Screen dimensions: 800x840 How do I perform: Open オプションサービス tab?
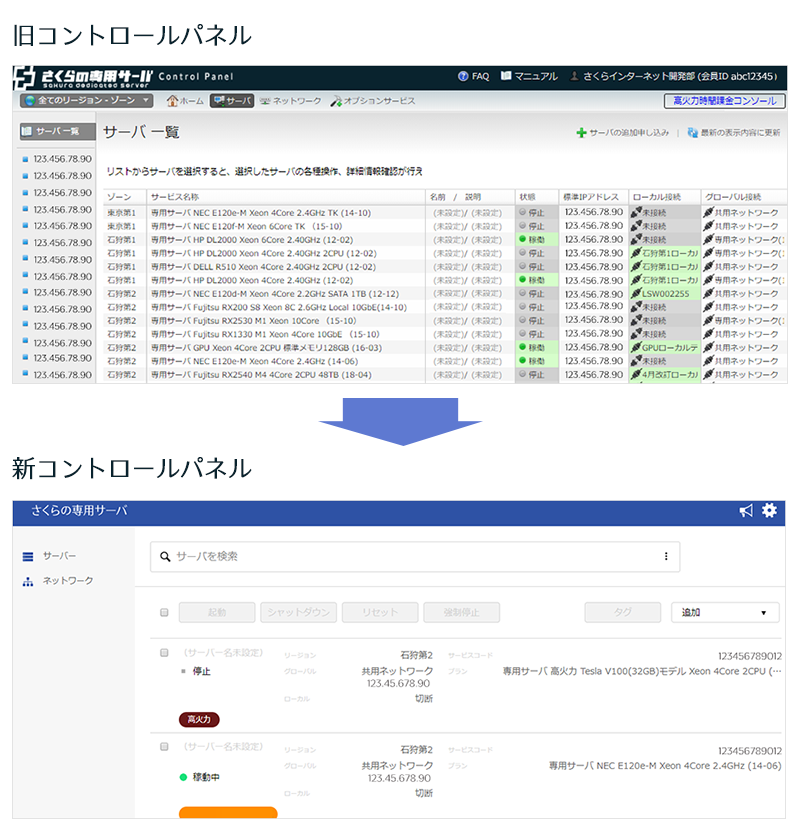373,101
